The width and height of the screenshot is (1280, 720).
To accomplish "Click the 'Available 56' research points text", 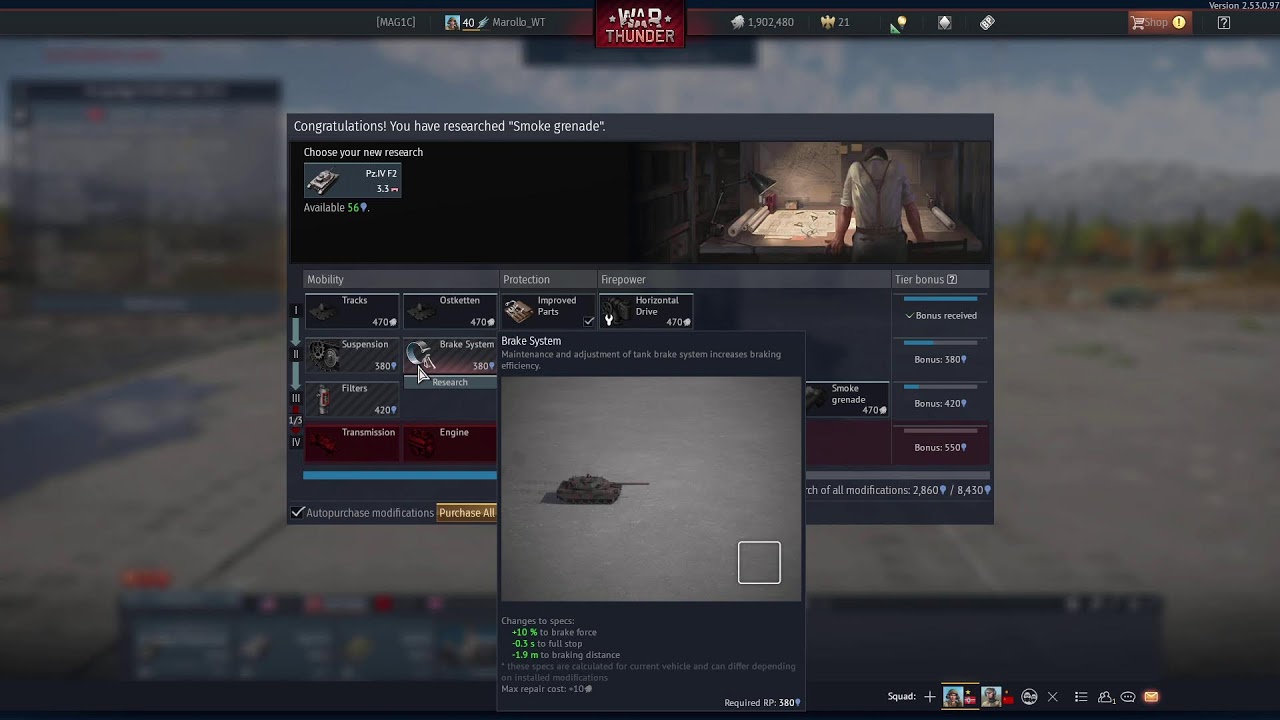I will point(336,208).
